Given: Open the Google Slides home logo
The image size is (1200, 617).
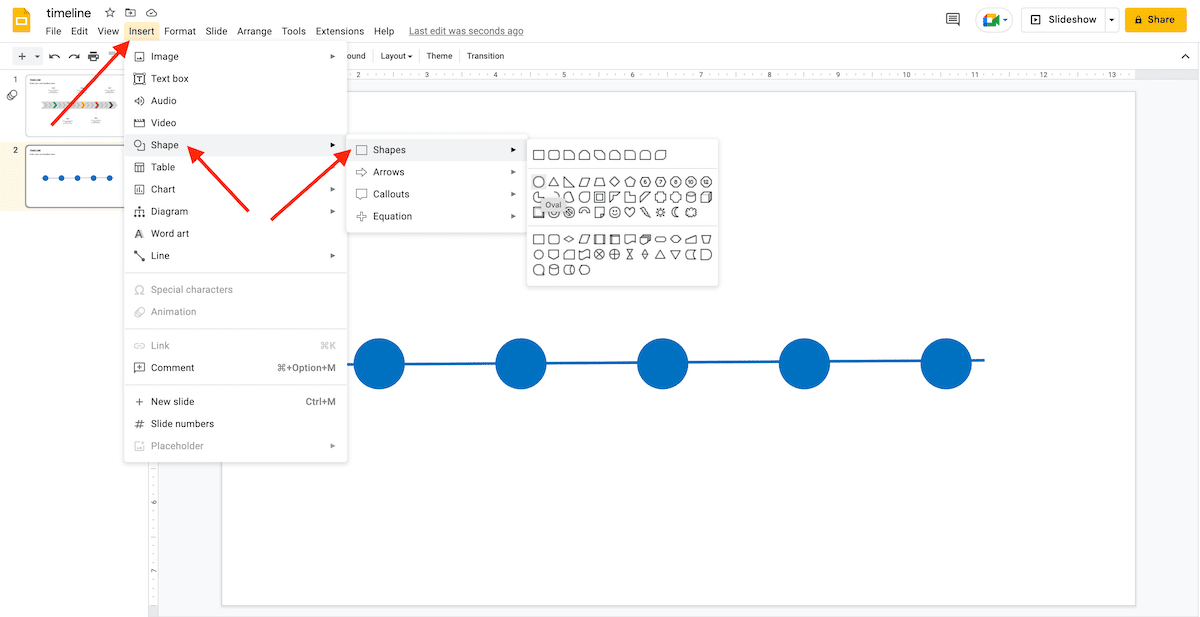Looking at the screenshot, I should point(20,20).
